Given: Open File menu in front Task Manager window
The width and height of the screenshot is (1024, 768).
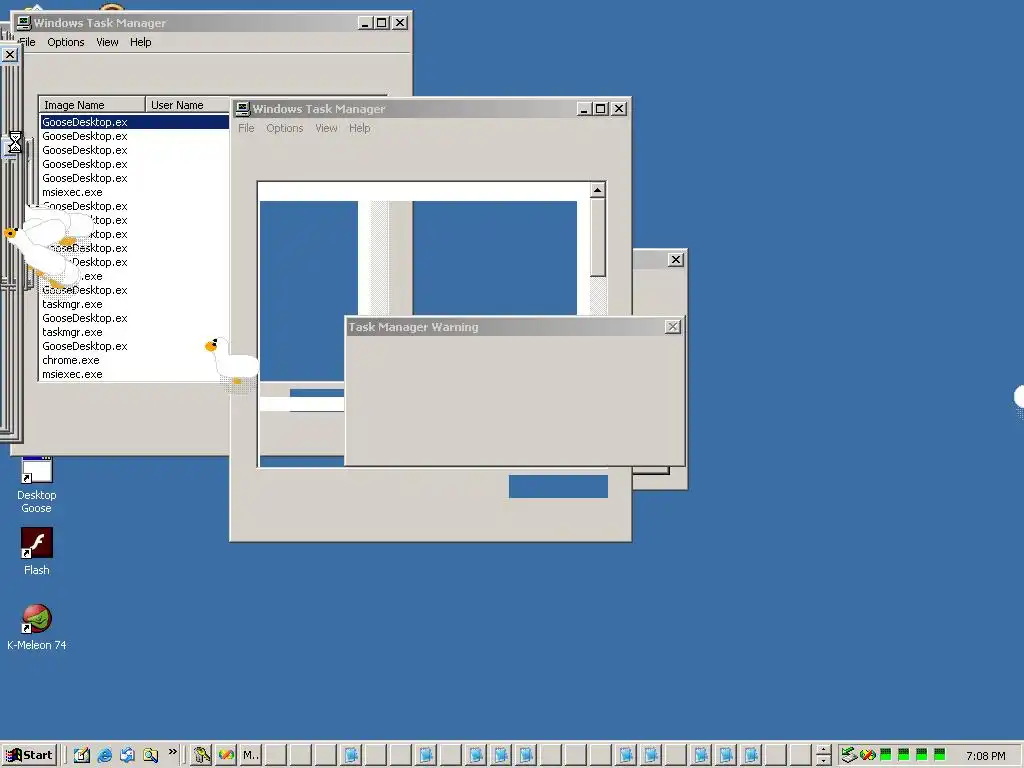Looking at the screenshot, I should coord(246,128).
